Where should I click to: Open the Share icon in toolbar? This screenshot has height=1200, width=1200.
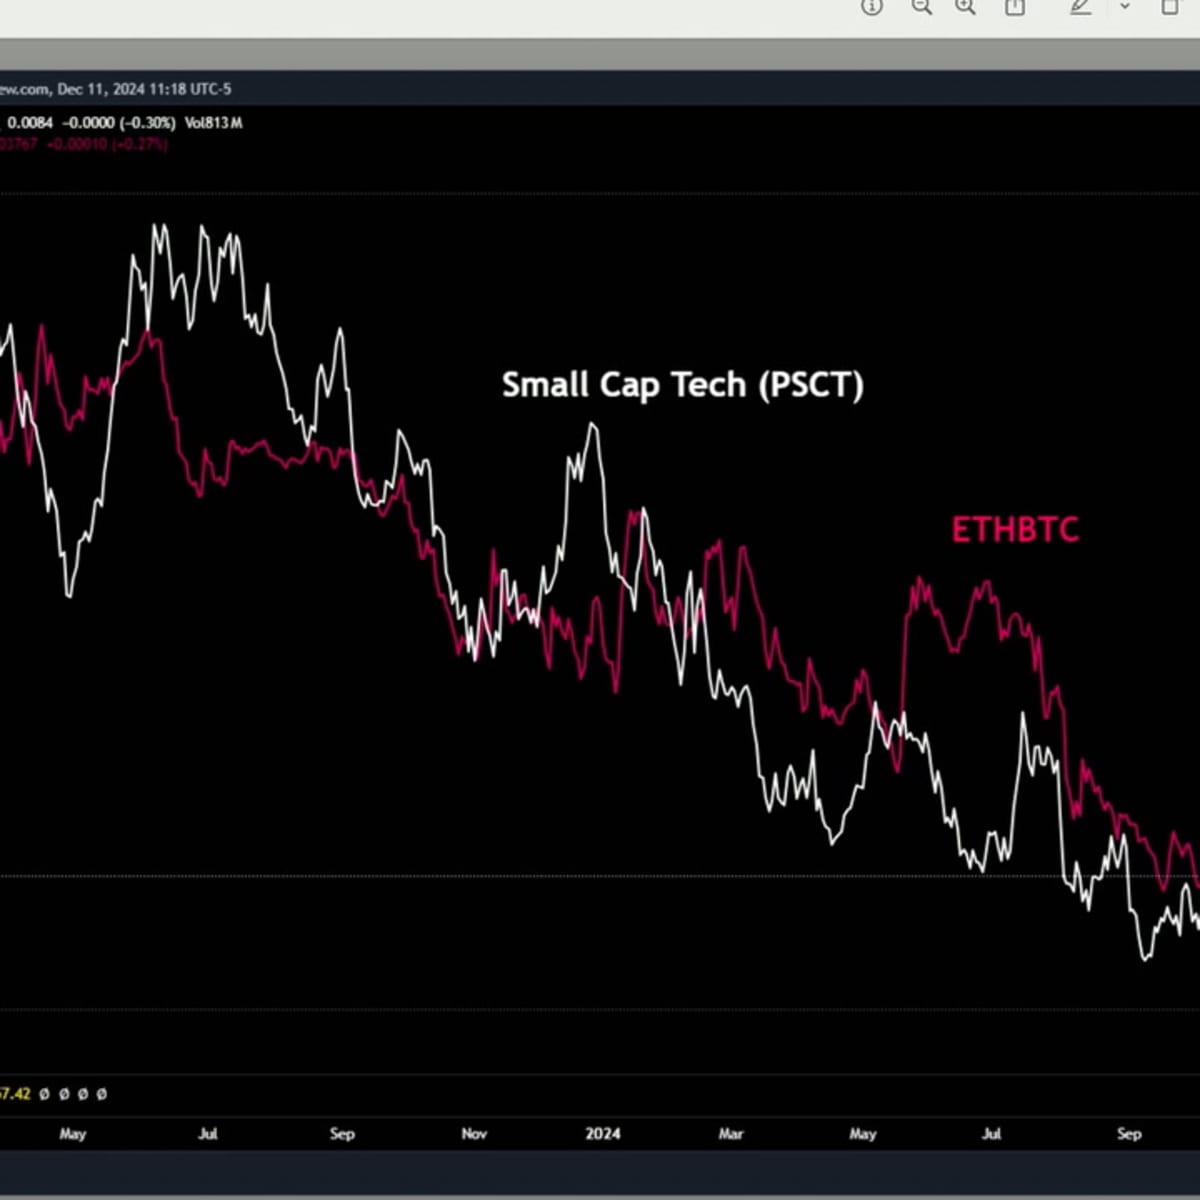click(1014, 6)
